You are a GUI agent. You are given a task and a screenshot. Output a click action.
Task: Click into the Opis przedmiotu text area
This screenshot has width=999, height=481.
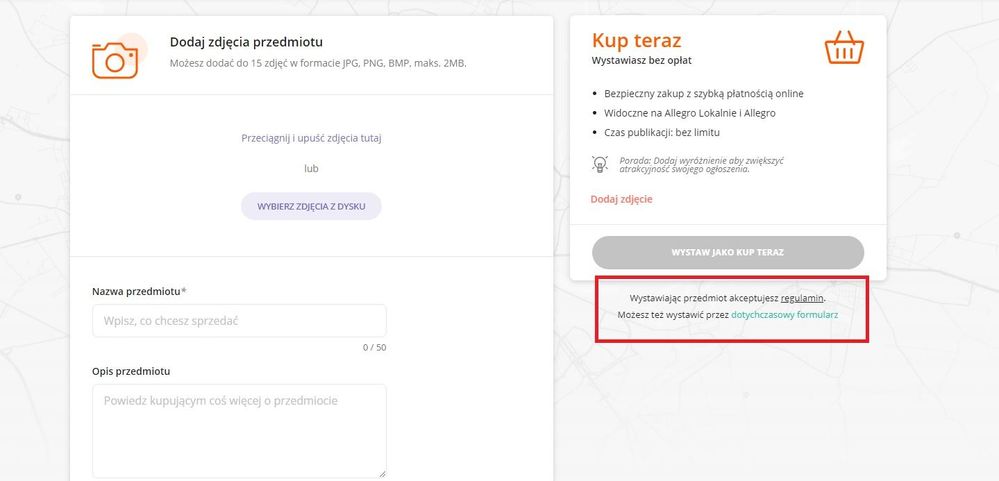[x=239, y=430]
